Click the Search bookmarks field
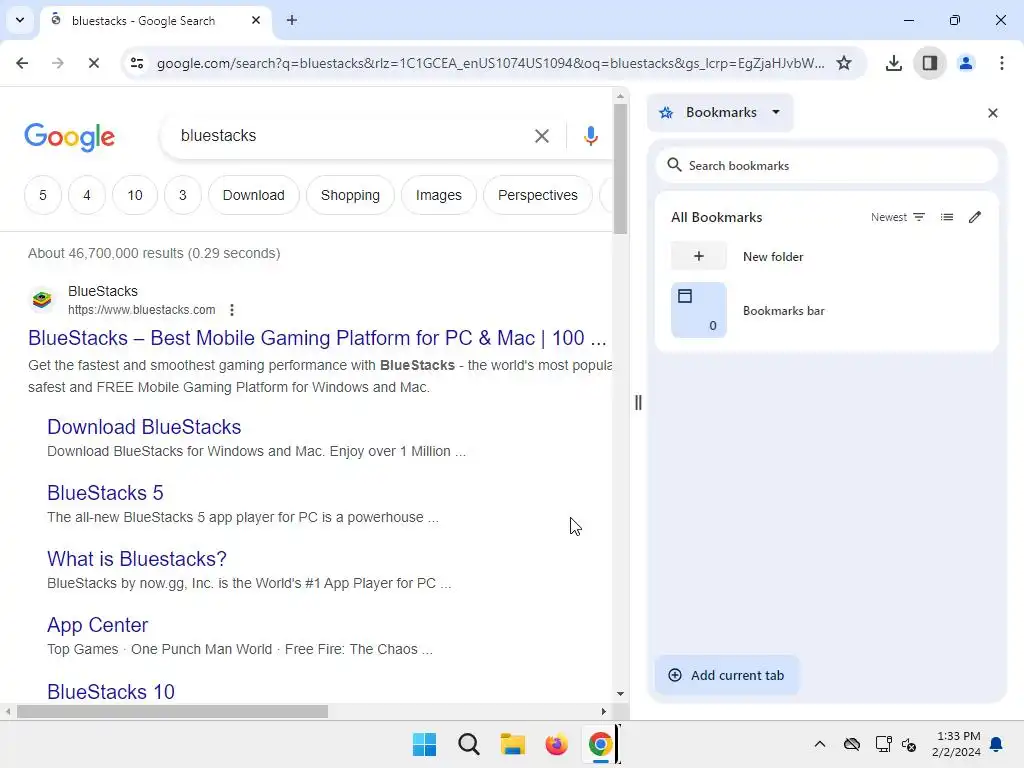The width and height of the screenshot is (1024, 768). tap(827, 165)
